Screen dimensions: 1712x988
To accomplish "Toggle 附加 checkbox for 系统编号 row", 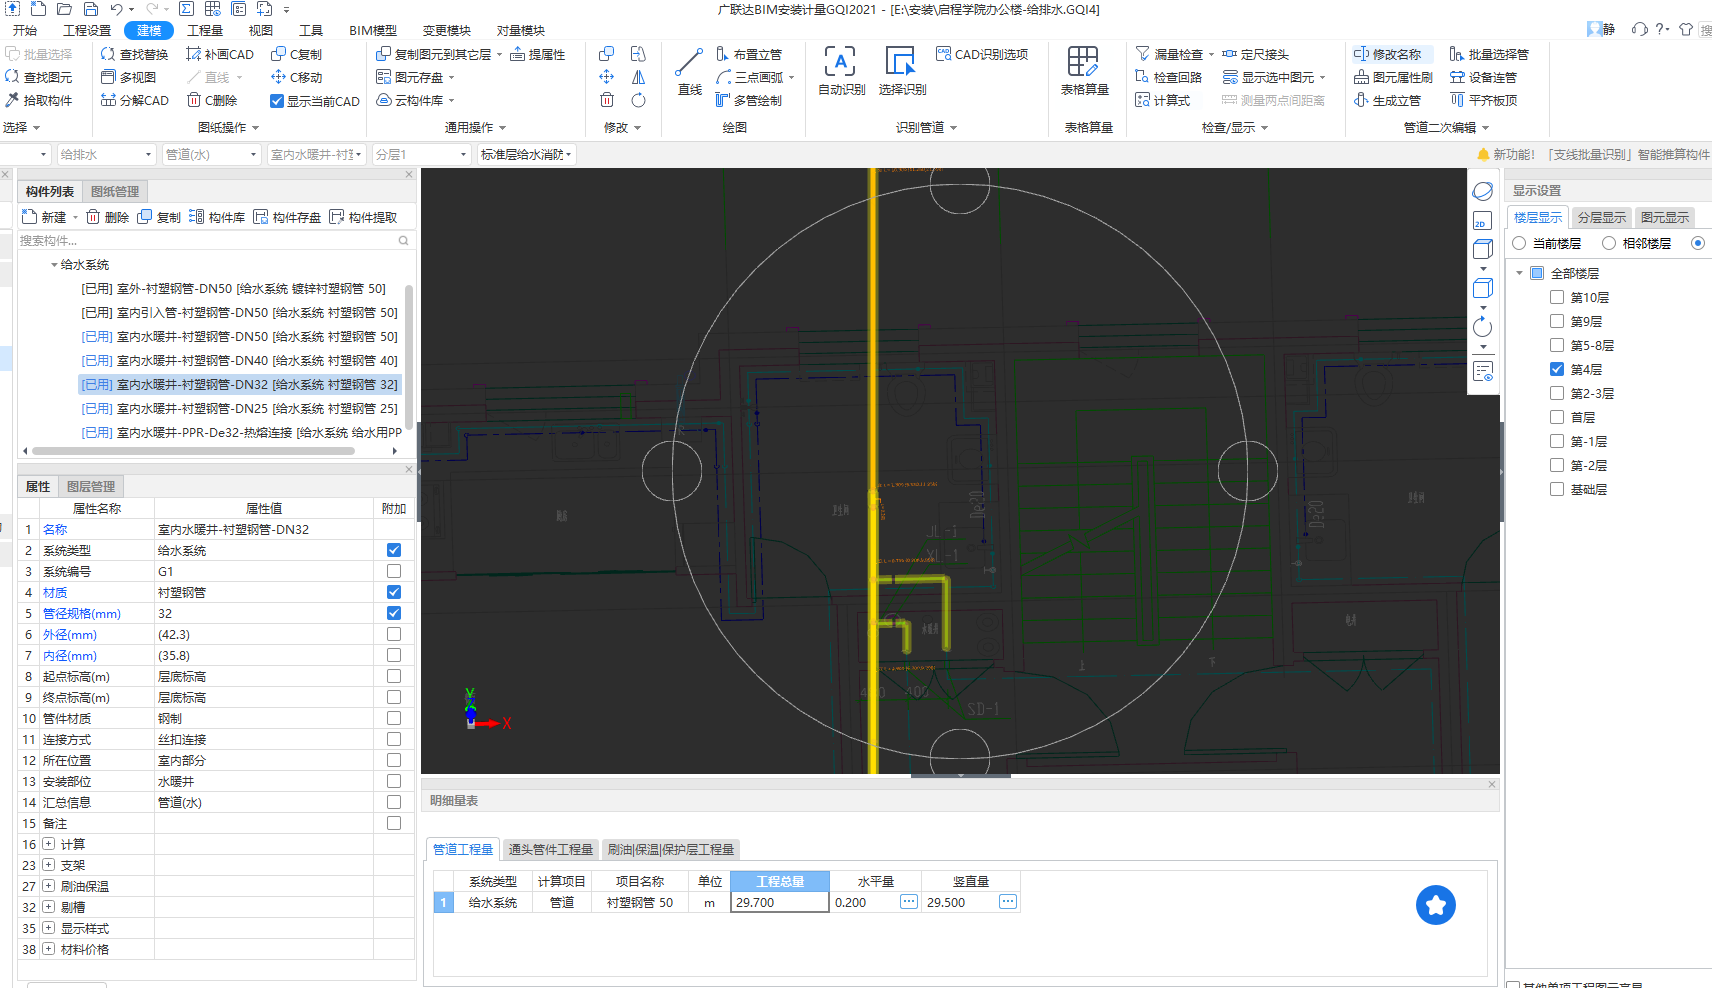I will point(394,571).
